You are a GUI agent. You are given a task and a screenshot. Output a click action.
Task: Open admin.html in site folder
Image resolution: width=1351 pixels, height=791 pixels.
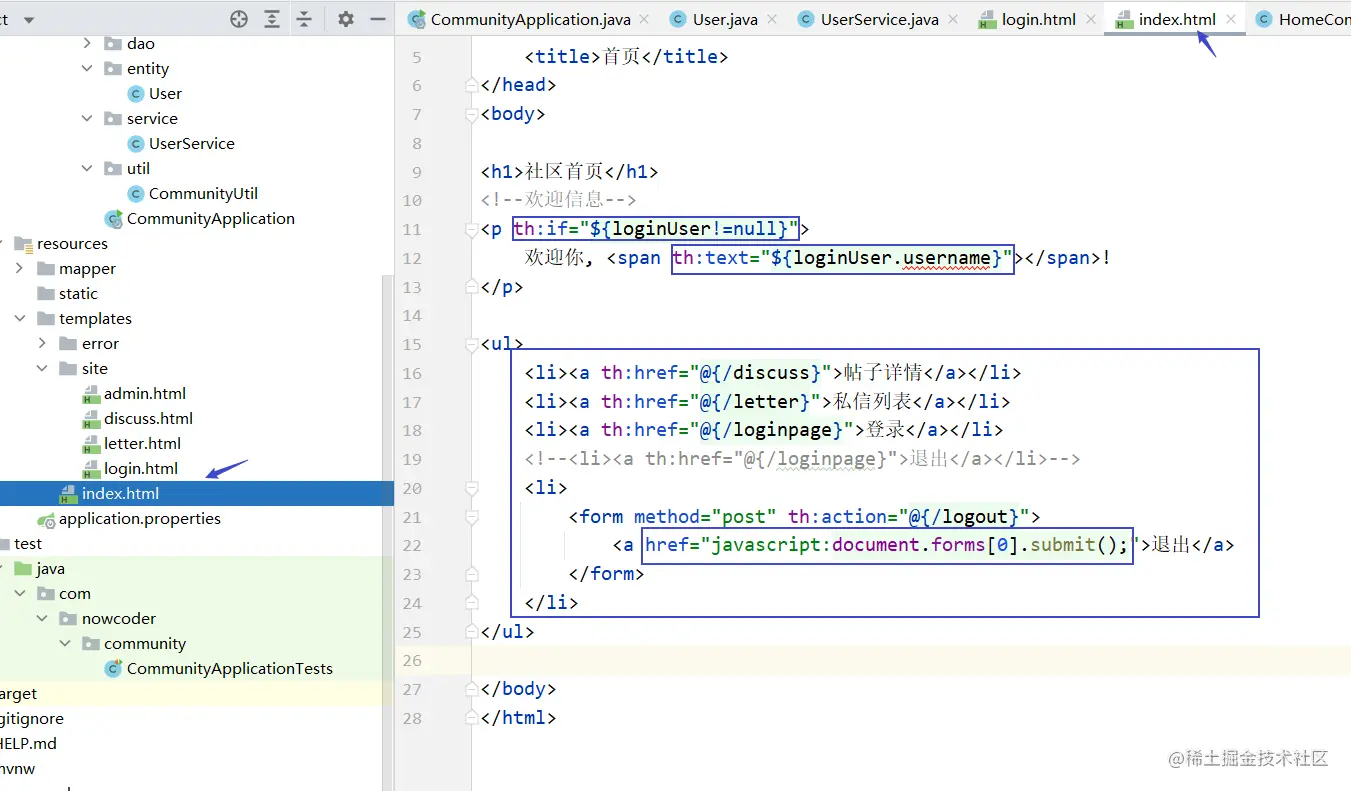pos(145,393)
